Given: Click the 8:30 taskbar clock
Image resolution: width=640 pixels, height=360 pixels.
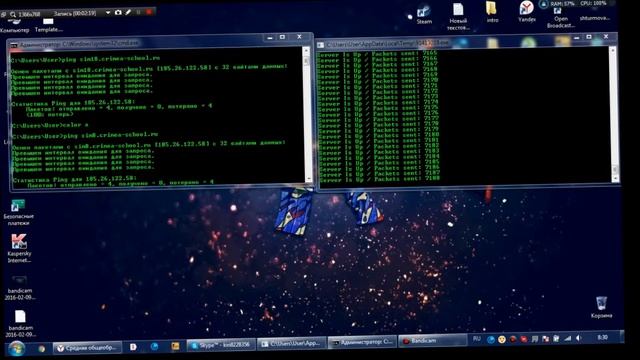Looking at the screenshot, I should (x=602, y=337).
